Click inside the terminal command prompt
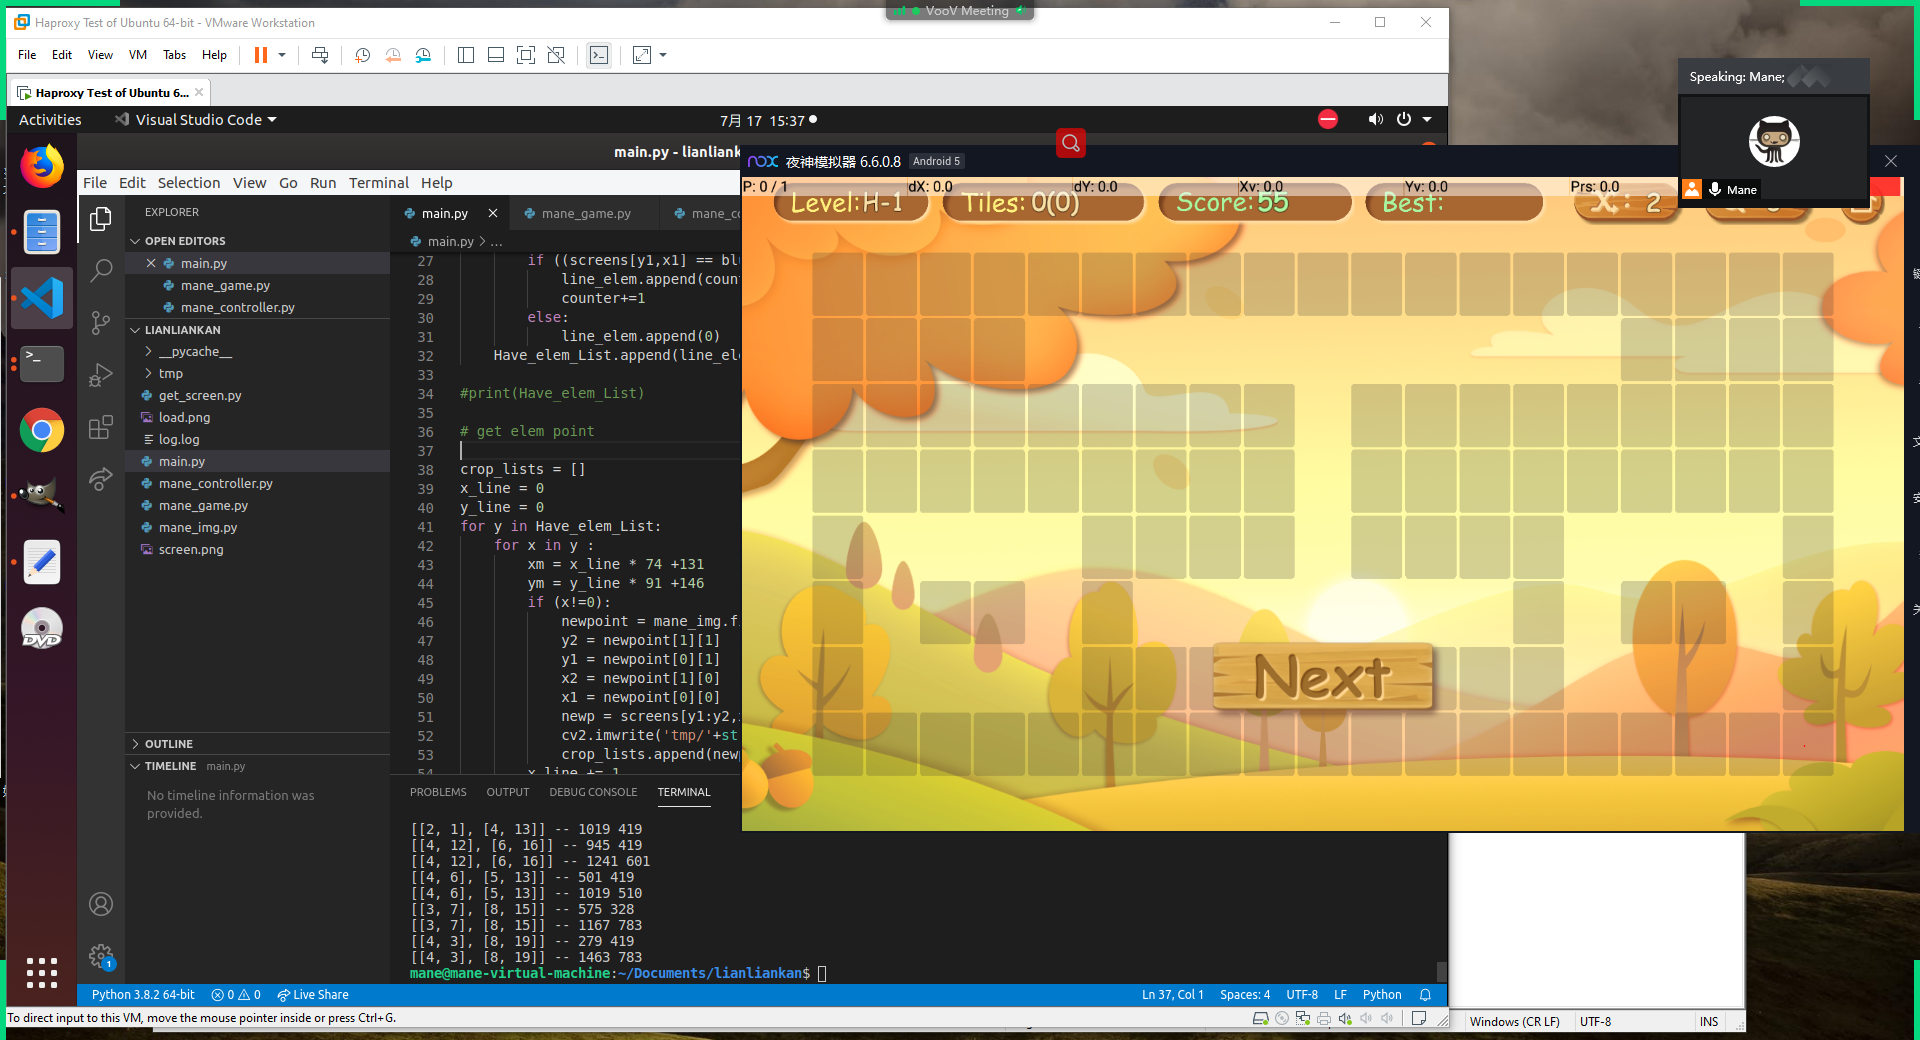 point(823,973)
